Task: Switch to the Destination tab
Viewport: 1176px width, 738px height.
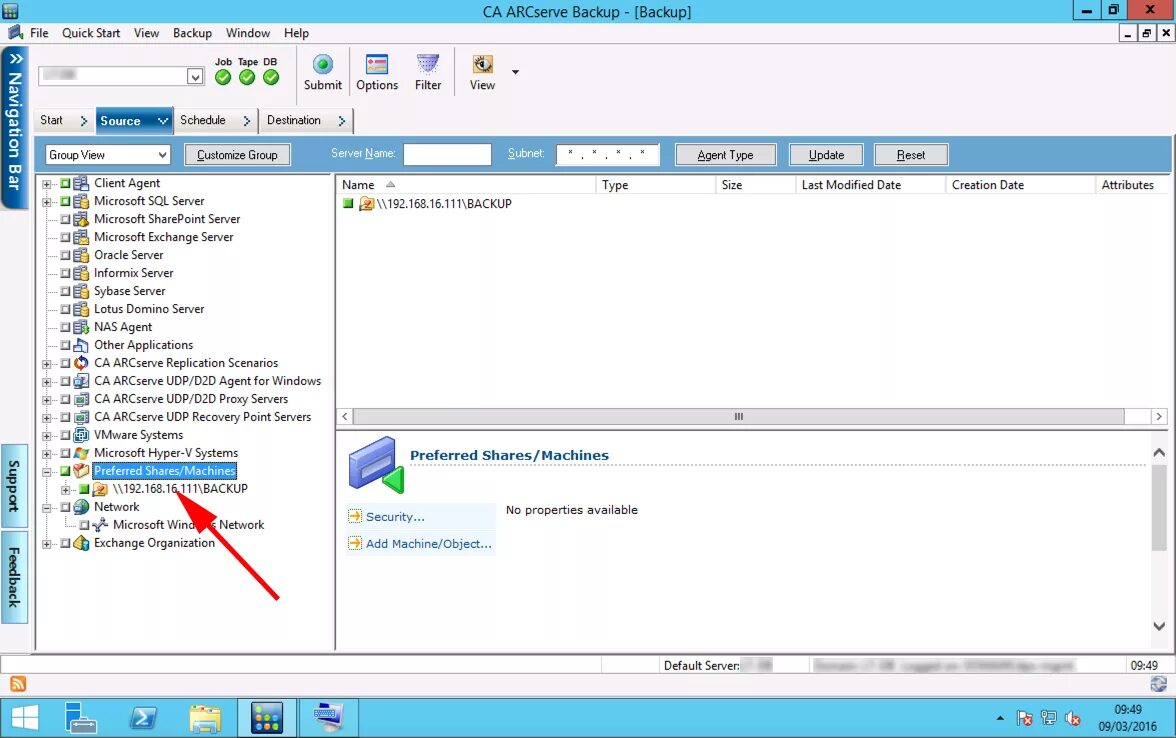Action: pyautogui.click(x=305, y=120)
